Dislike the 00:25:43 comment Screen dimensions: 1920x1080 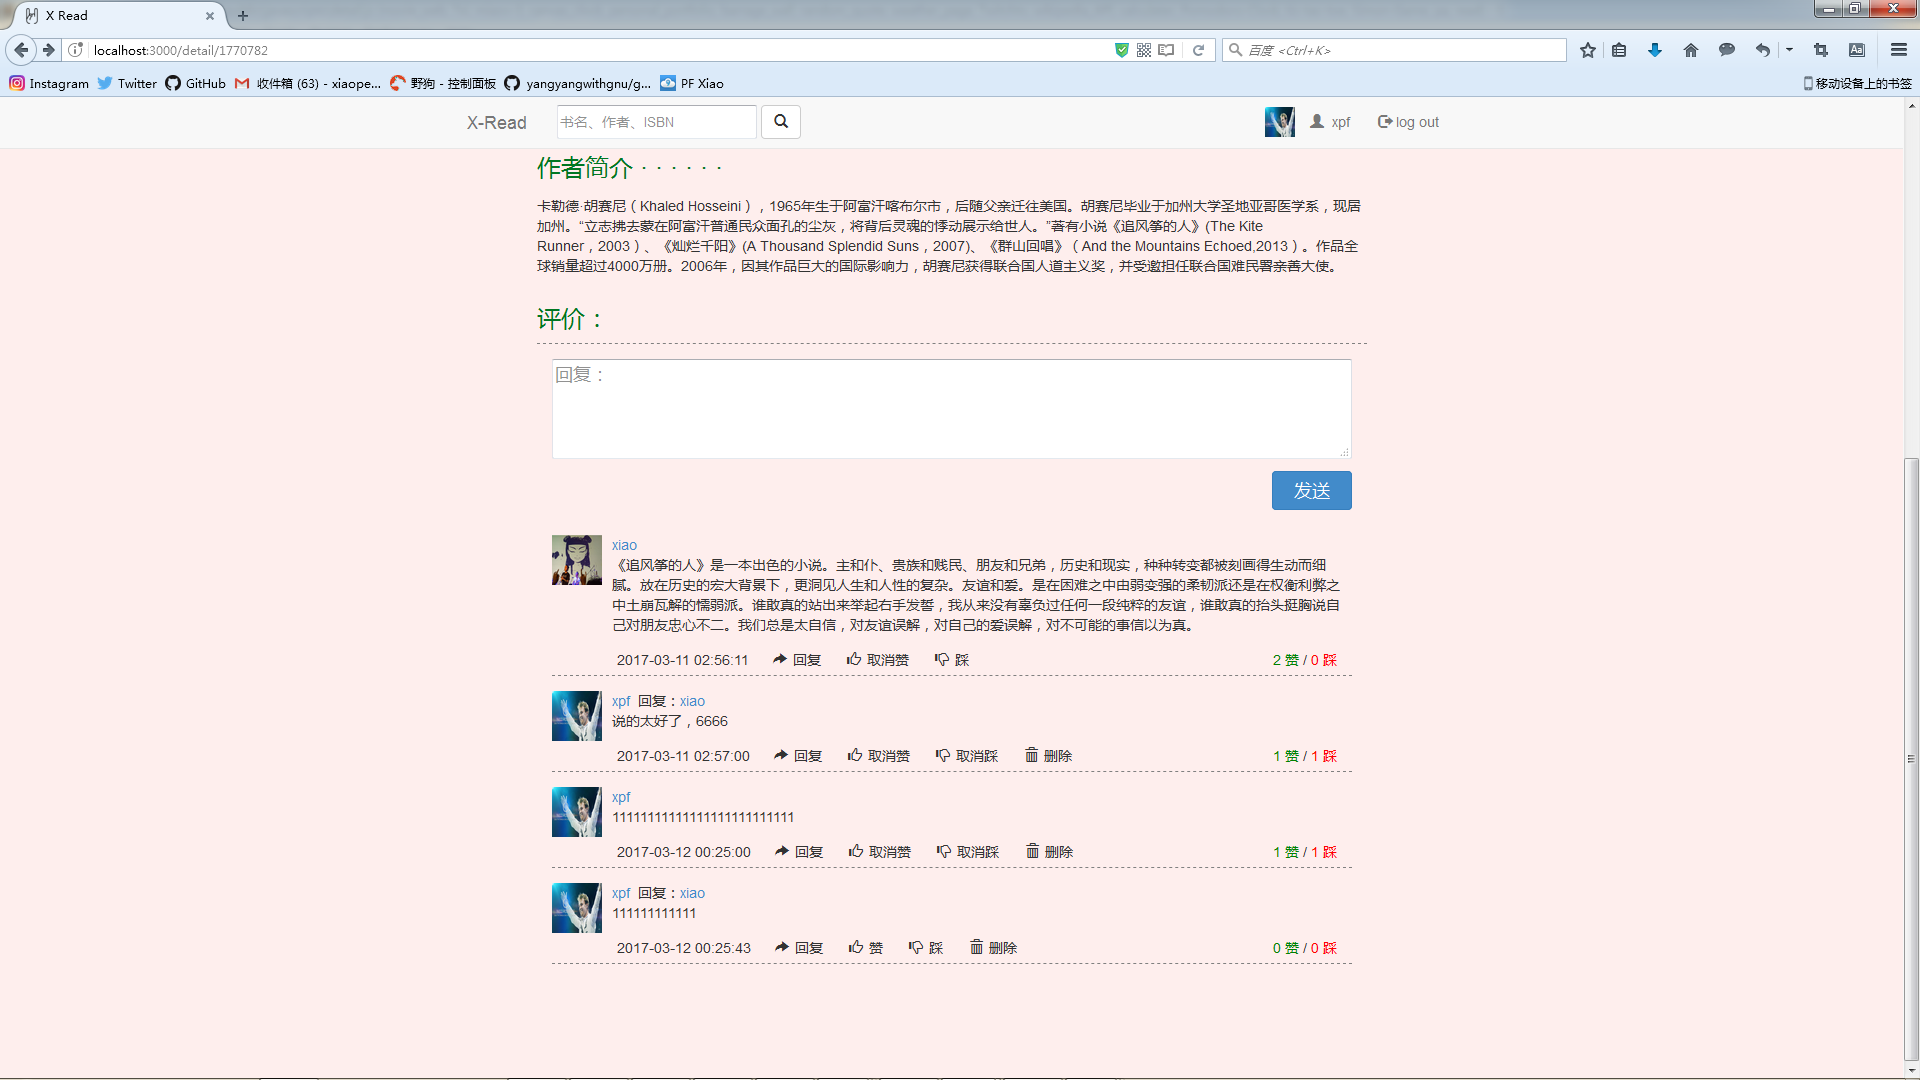(926, 948)
